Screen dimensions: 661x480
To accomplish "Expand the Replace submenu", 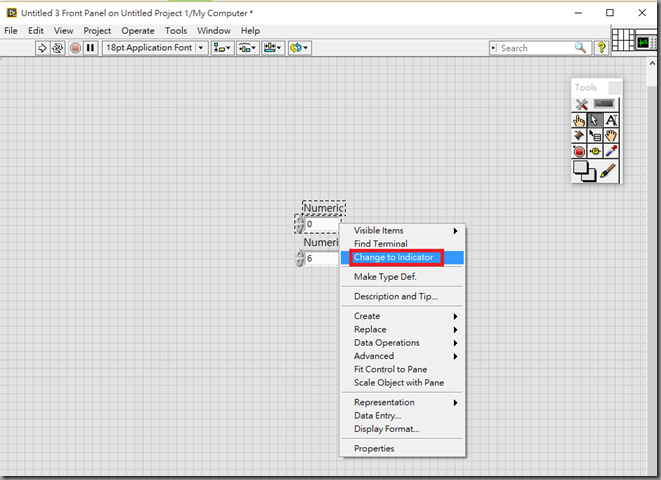I will tap(403, 329).
